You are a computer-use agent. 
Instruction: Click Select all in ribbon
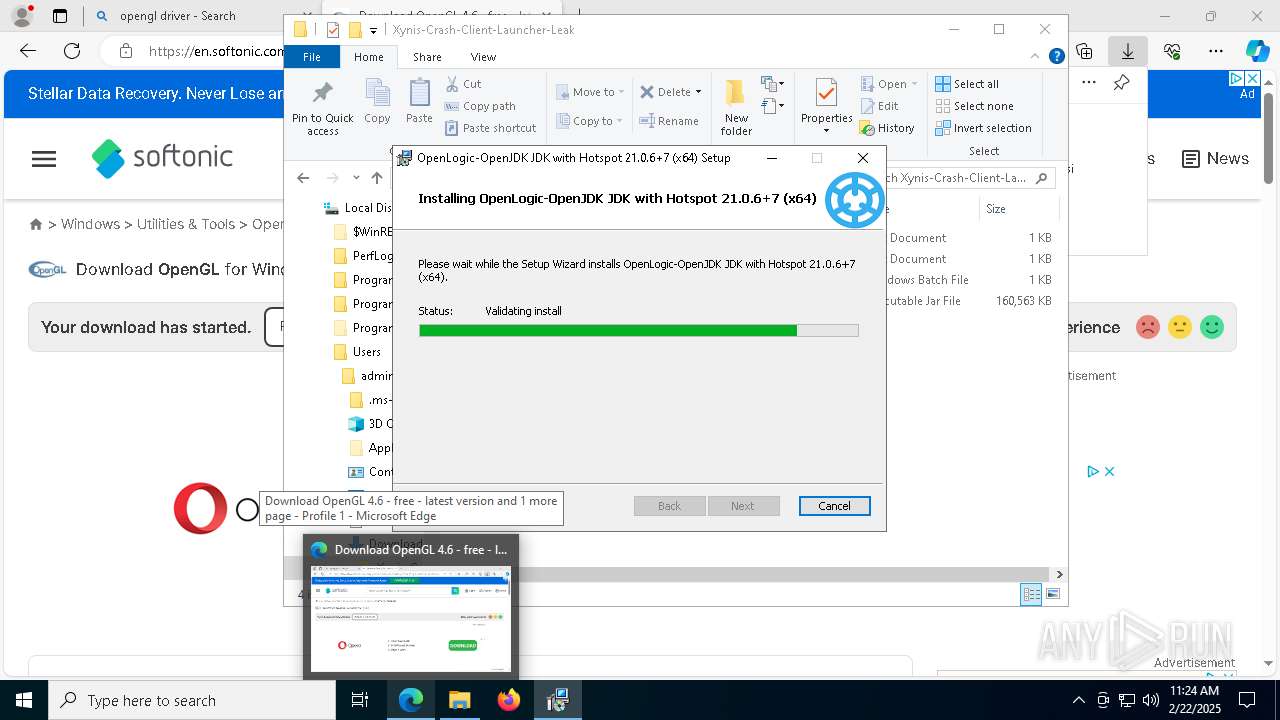tap(967, 84)
